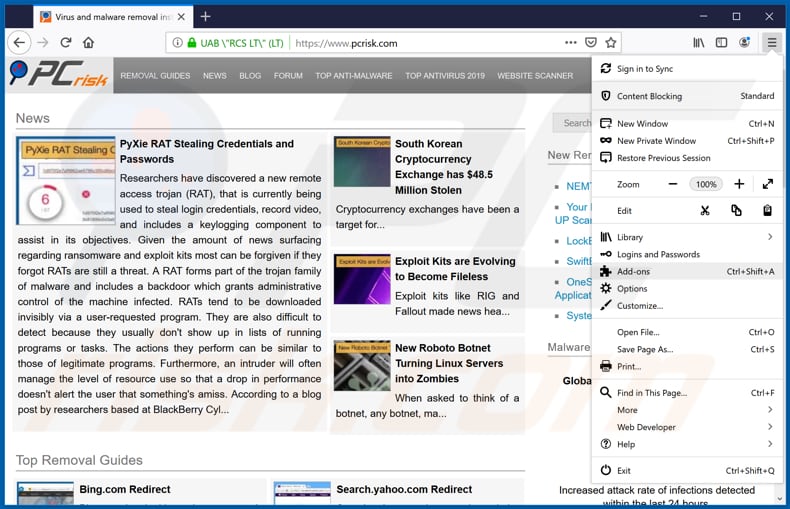790x509 pixels.
Task: Zoom out with the minus button
Action: click(673, 184)
